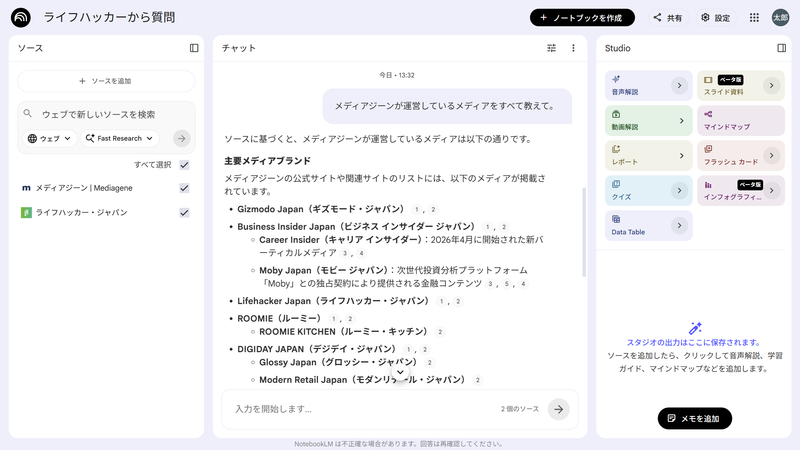Open citation 5 beside Moby Japan
Screen dimensions: 800x450
point(506,284)
